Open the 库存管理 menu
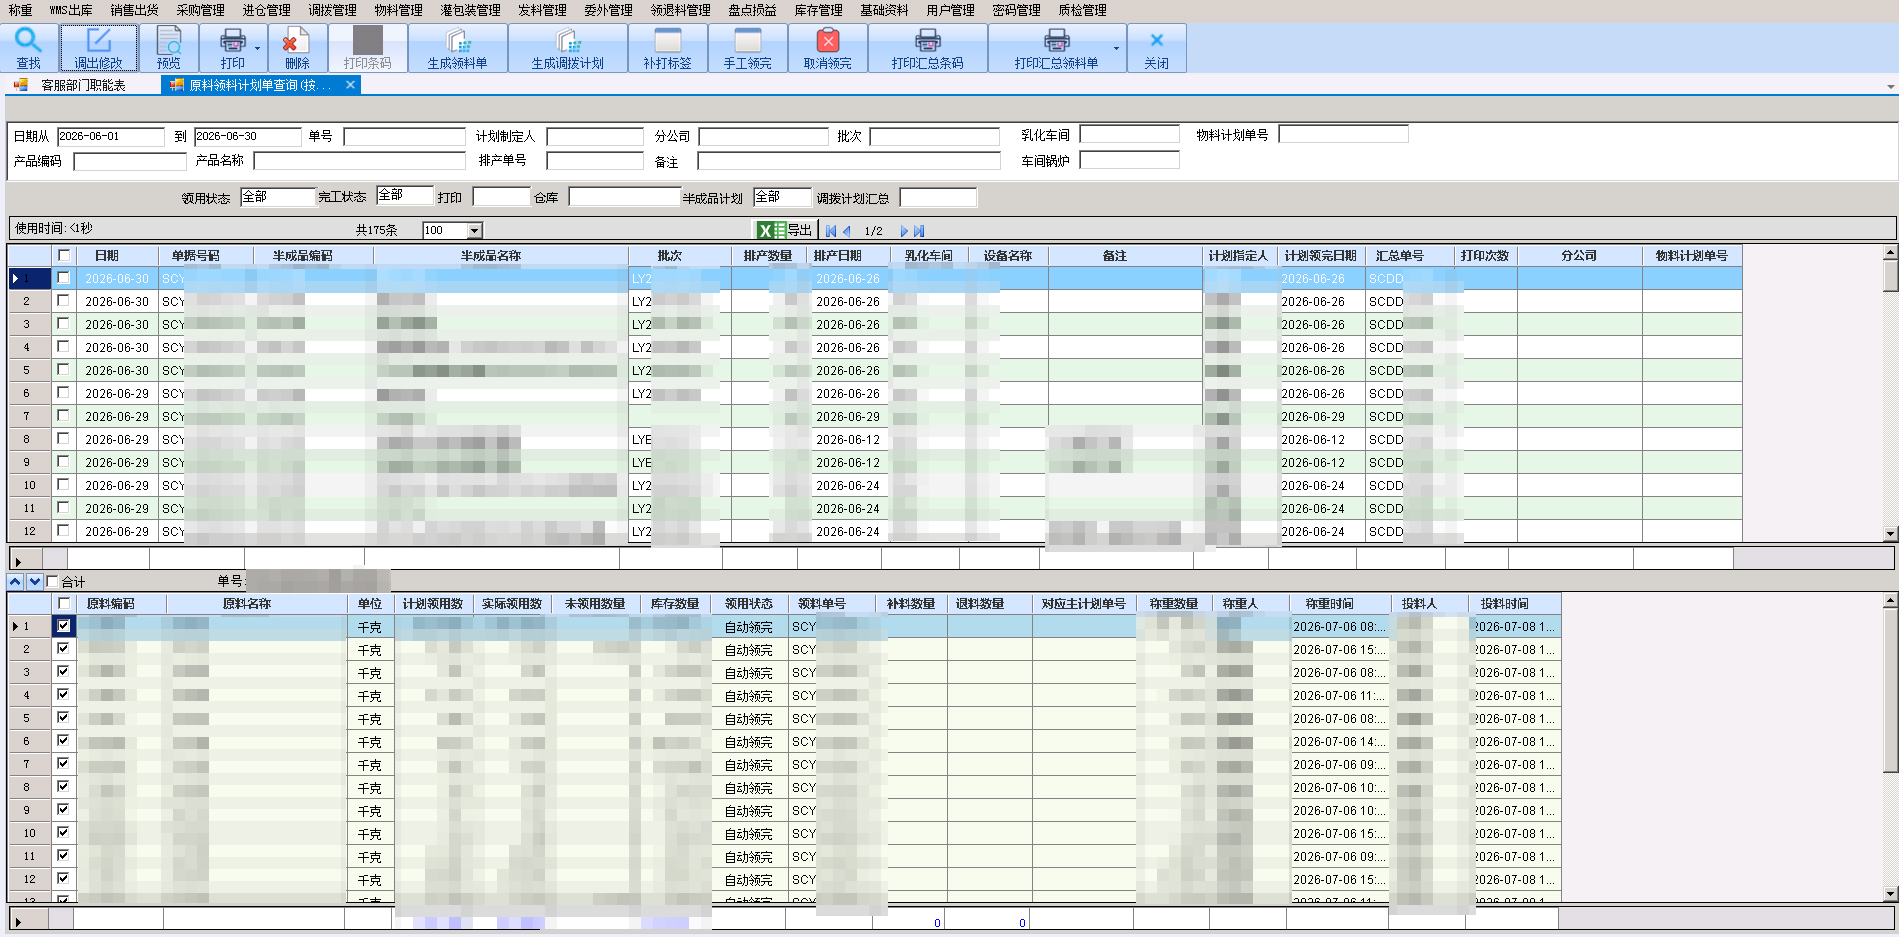 (x=818, y=10)
